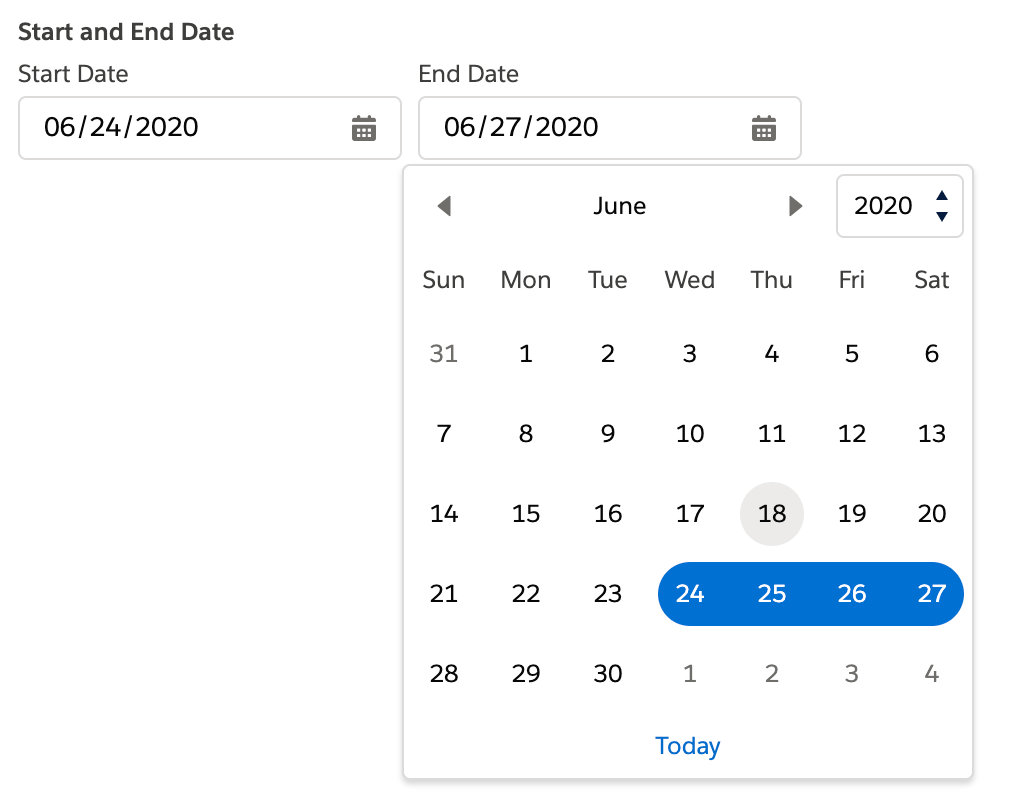Click the previous month arrow
The image size is (1010, 794).
[x=444, y=206]
